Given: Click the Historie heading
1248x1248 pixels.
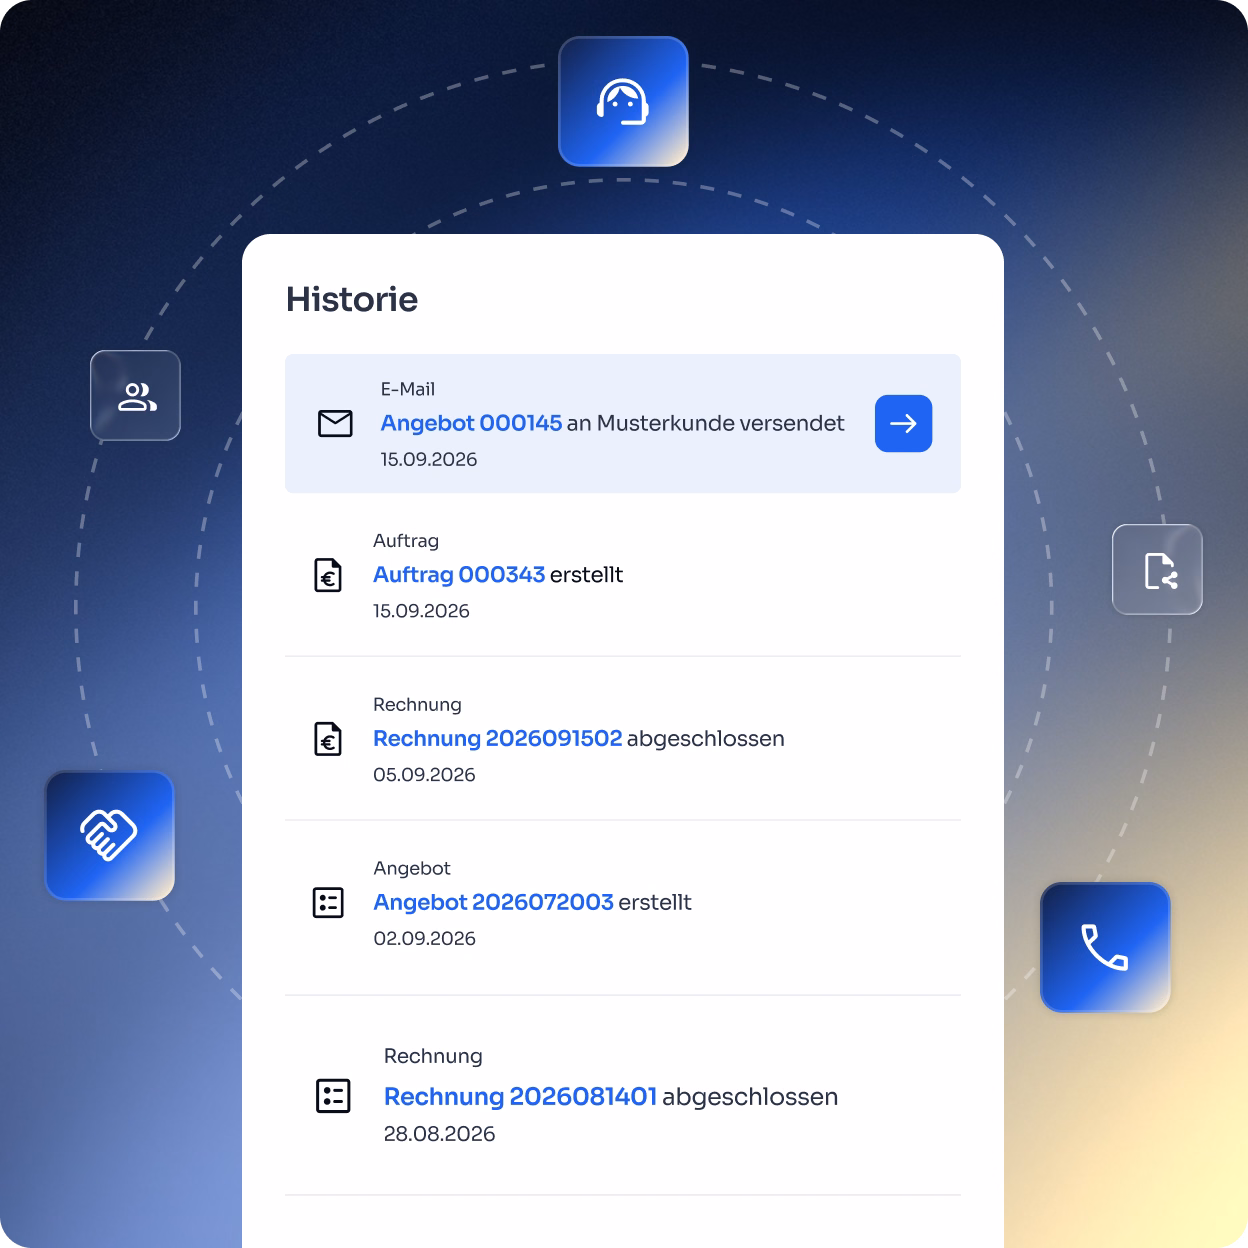Looking at the screenshot, I should [x=352, y=299].
